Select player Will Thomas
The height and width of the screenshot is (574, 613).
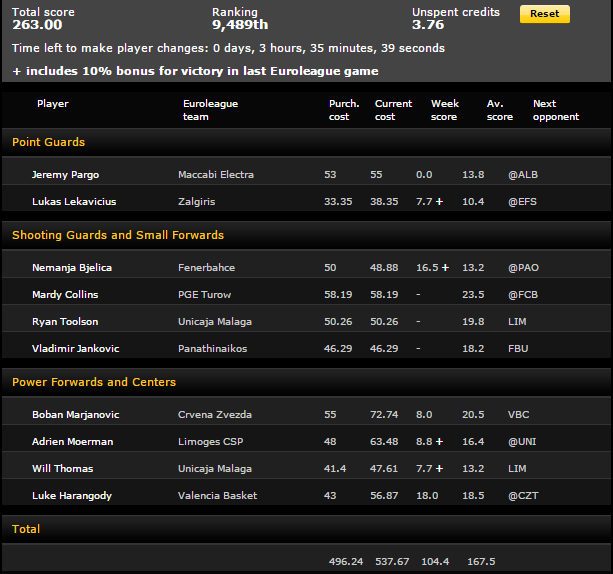[x=63, y=469]
